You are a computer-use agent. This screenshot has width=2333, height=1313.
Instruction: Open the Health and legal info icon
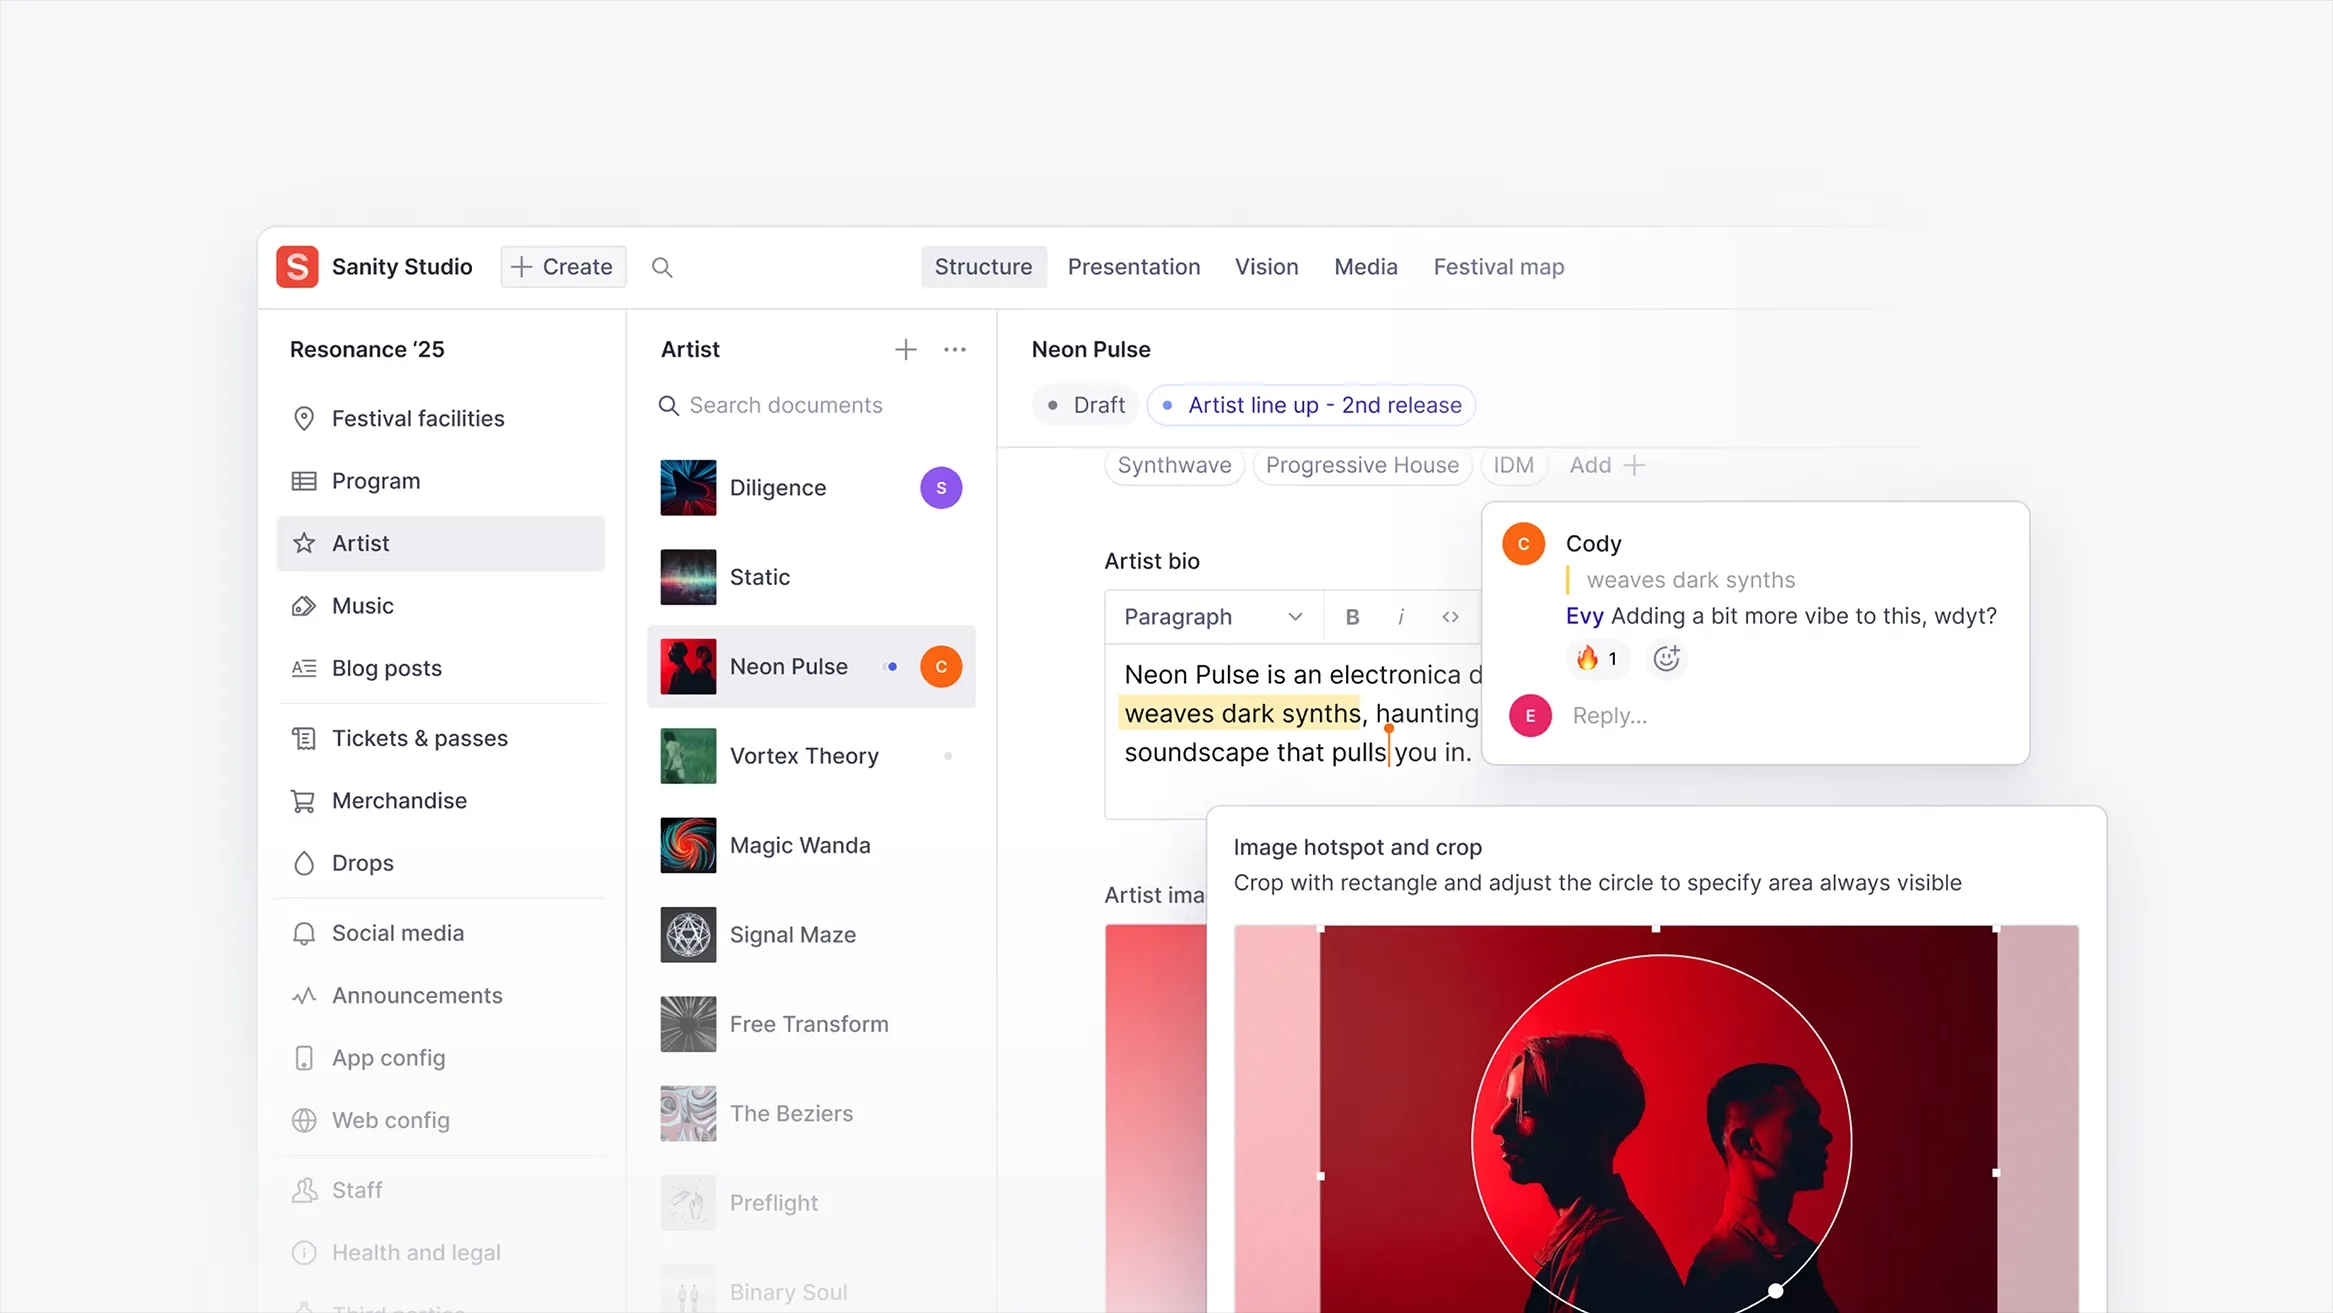[304, 1253]
